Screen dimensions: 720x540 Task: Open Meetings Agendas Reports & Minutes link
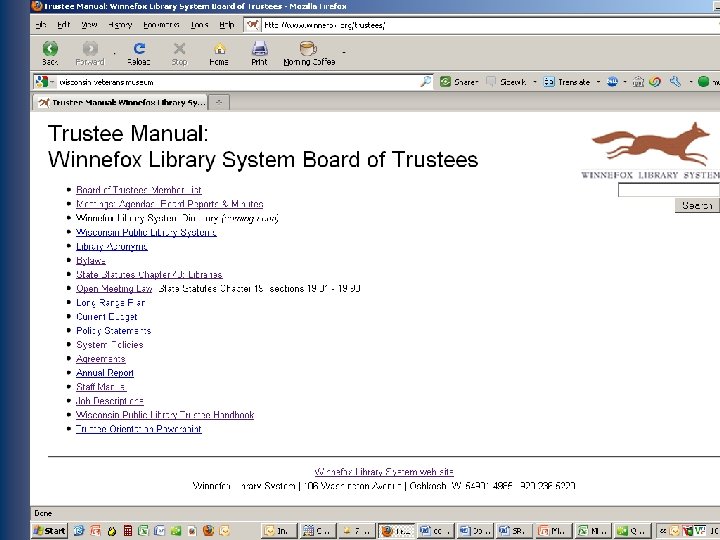[169, 204]
